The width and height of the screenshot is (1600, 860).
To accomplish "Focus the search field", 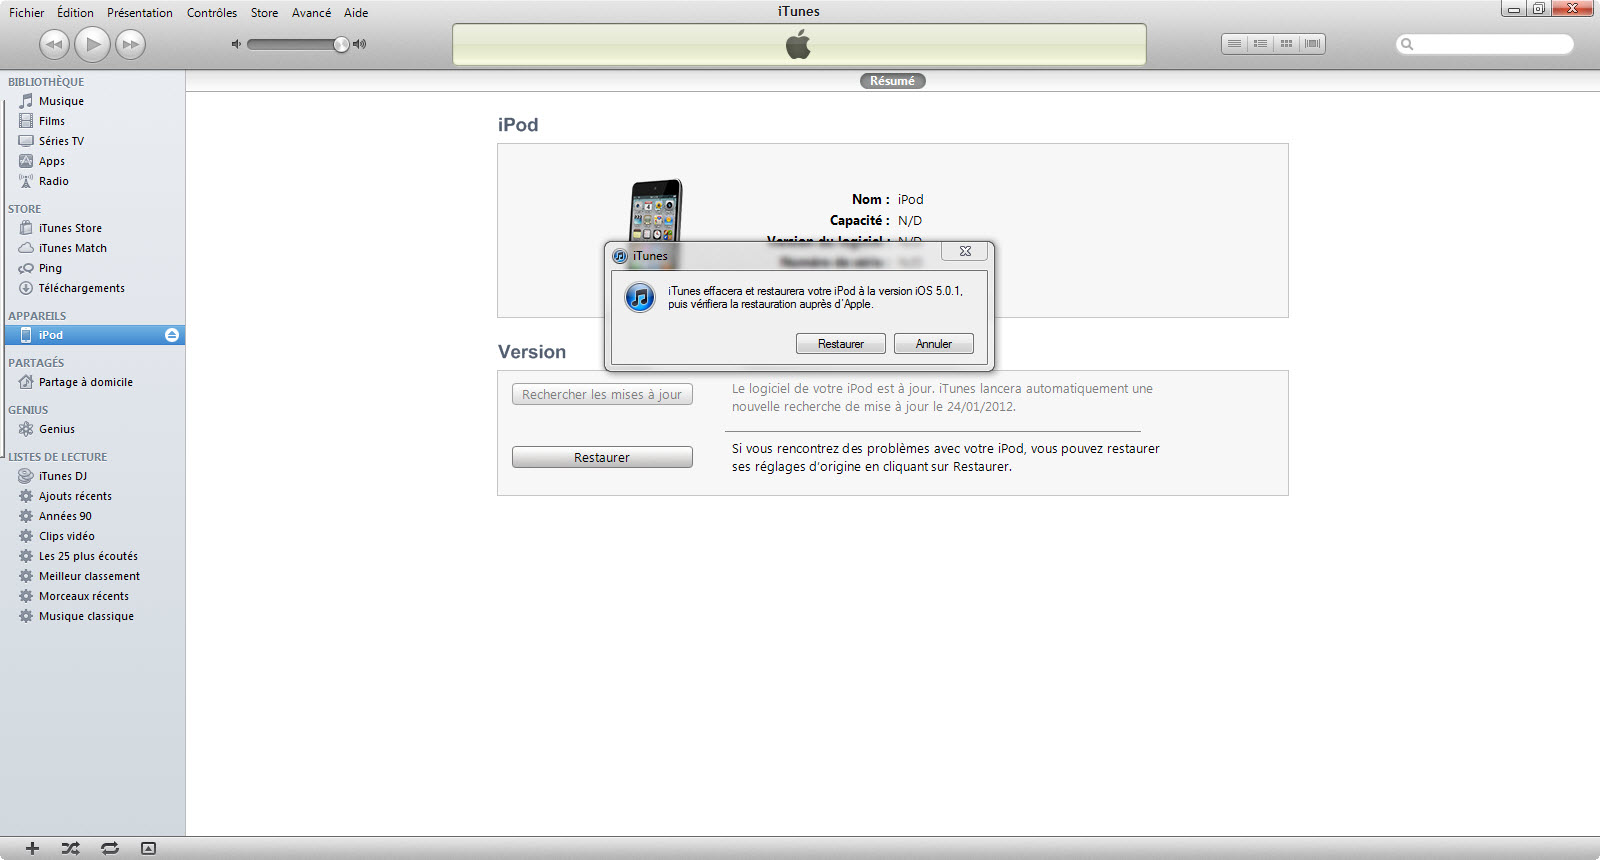I will [1485, 44].
